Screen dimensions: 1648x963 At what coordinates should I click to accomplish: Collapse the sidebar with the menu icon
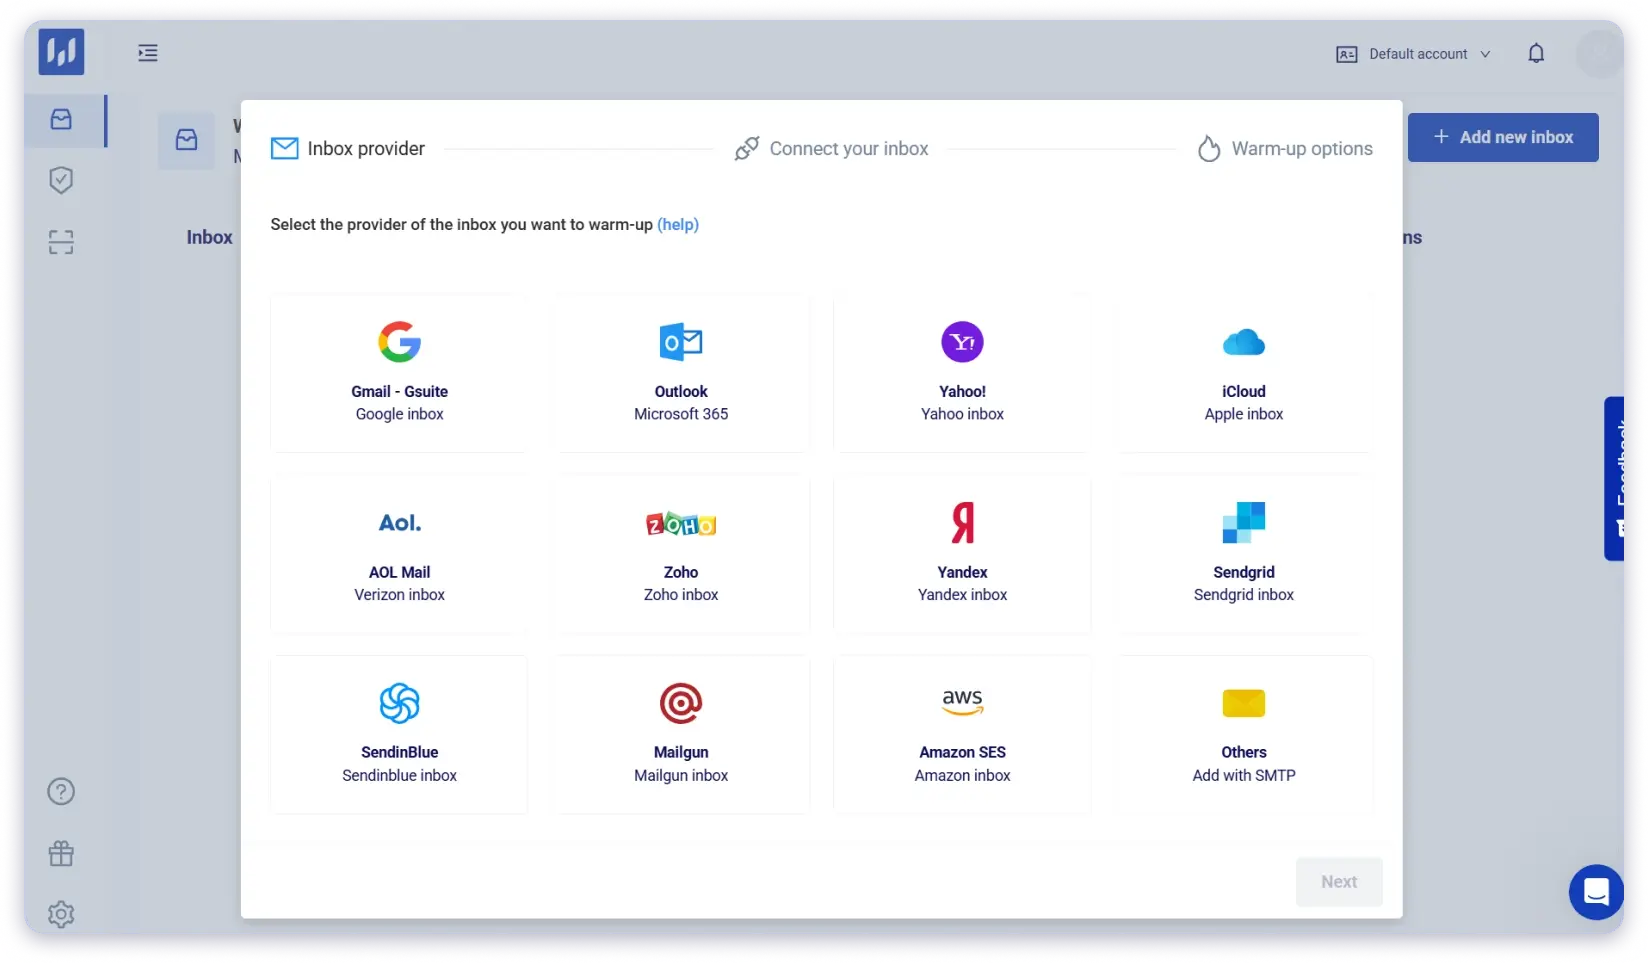click(x=148, y=53)
